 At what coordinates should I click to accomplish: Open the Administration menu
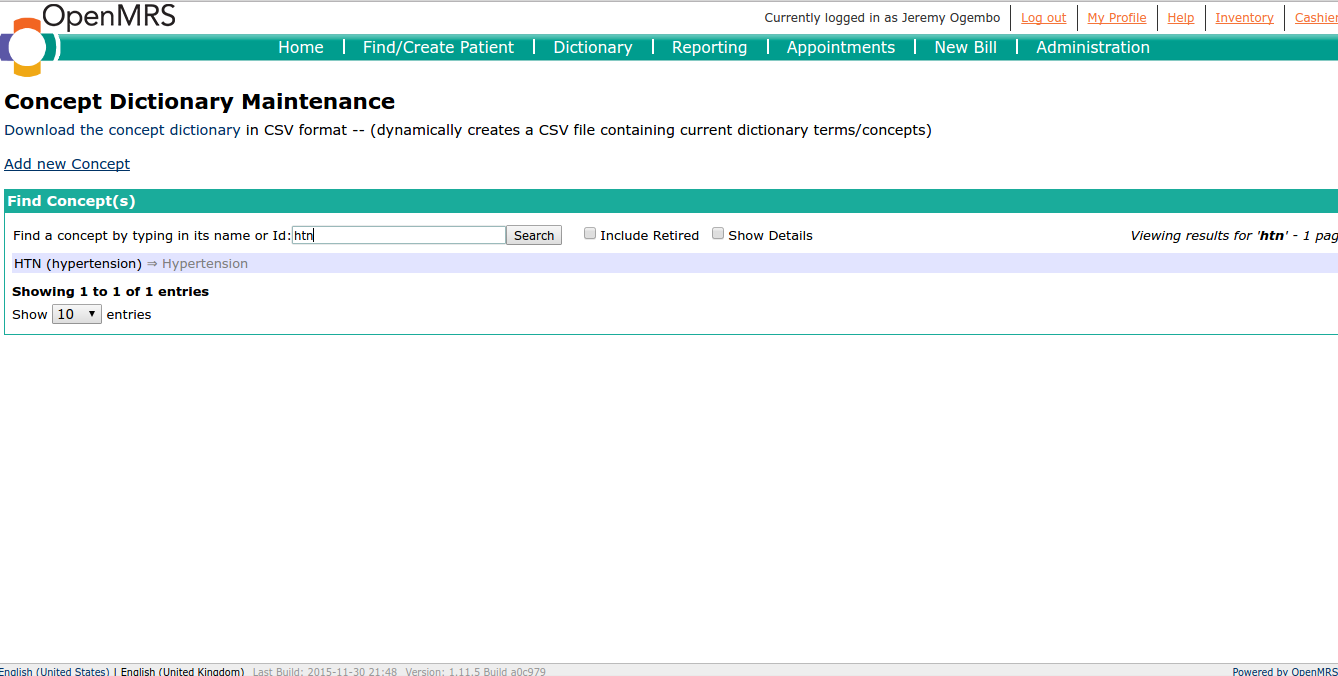1092,47
